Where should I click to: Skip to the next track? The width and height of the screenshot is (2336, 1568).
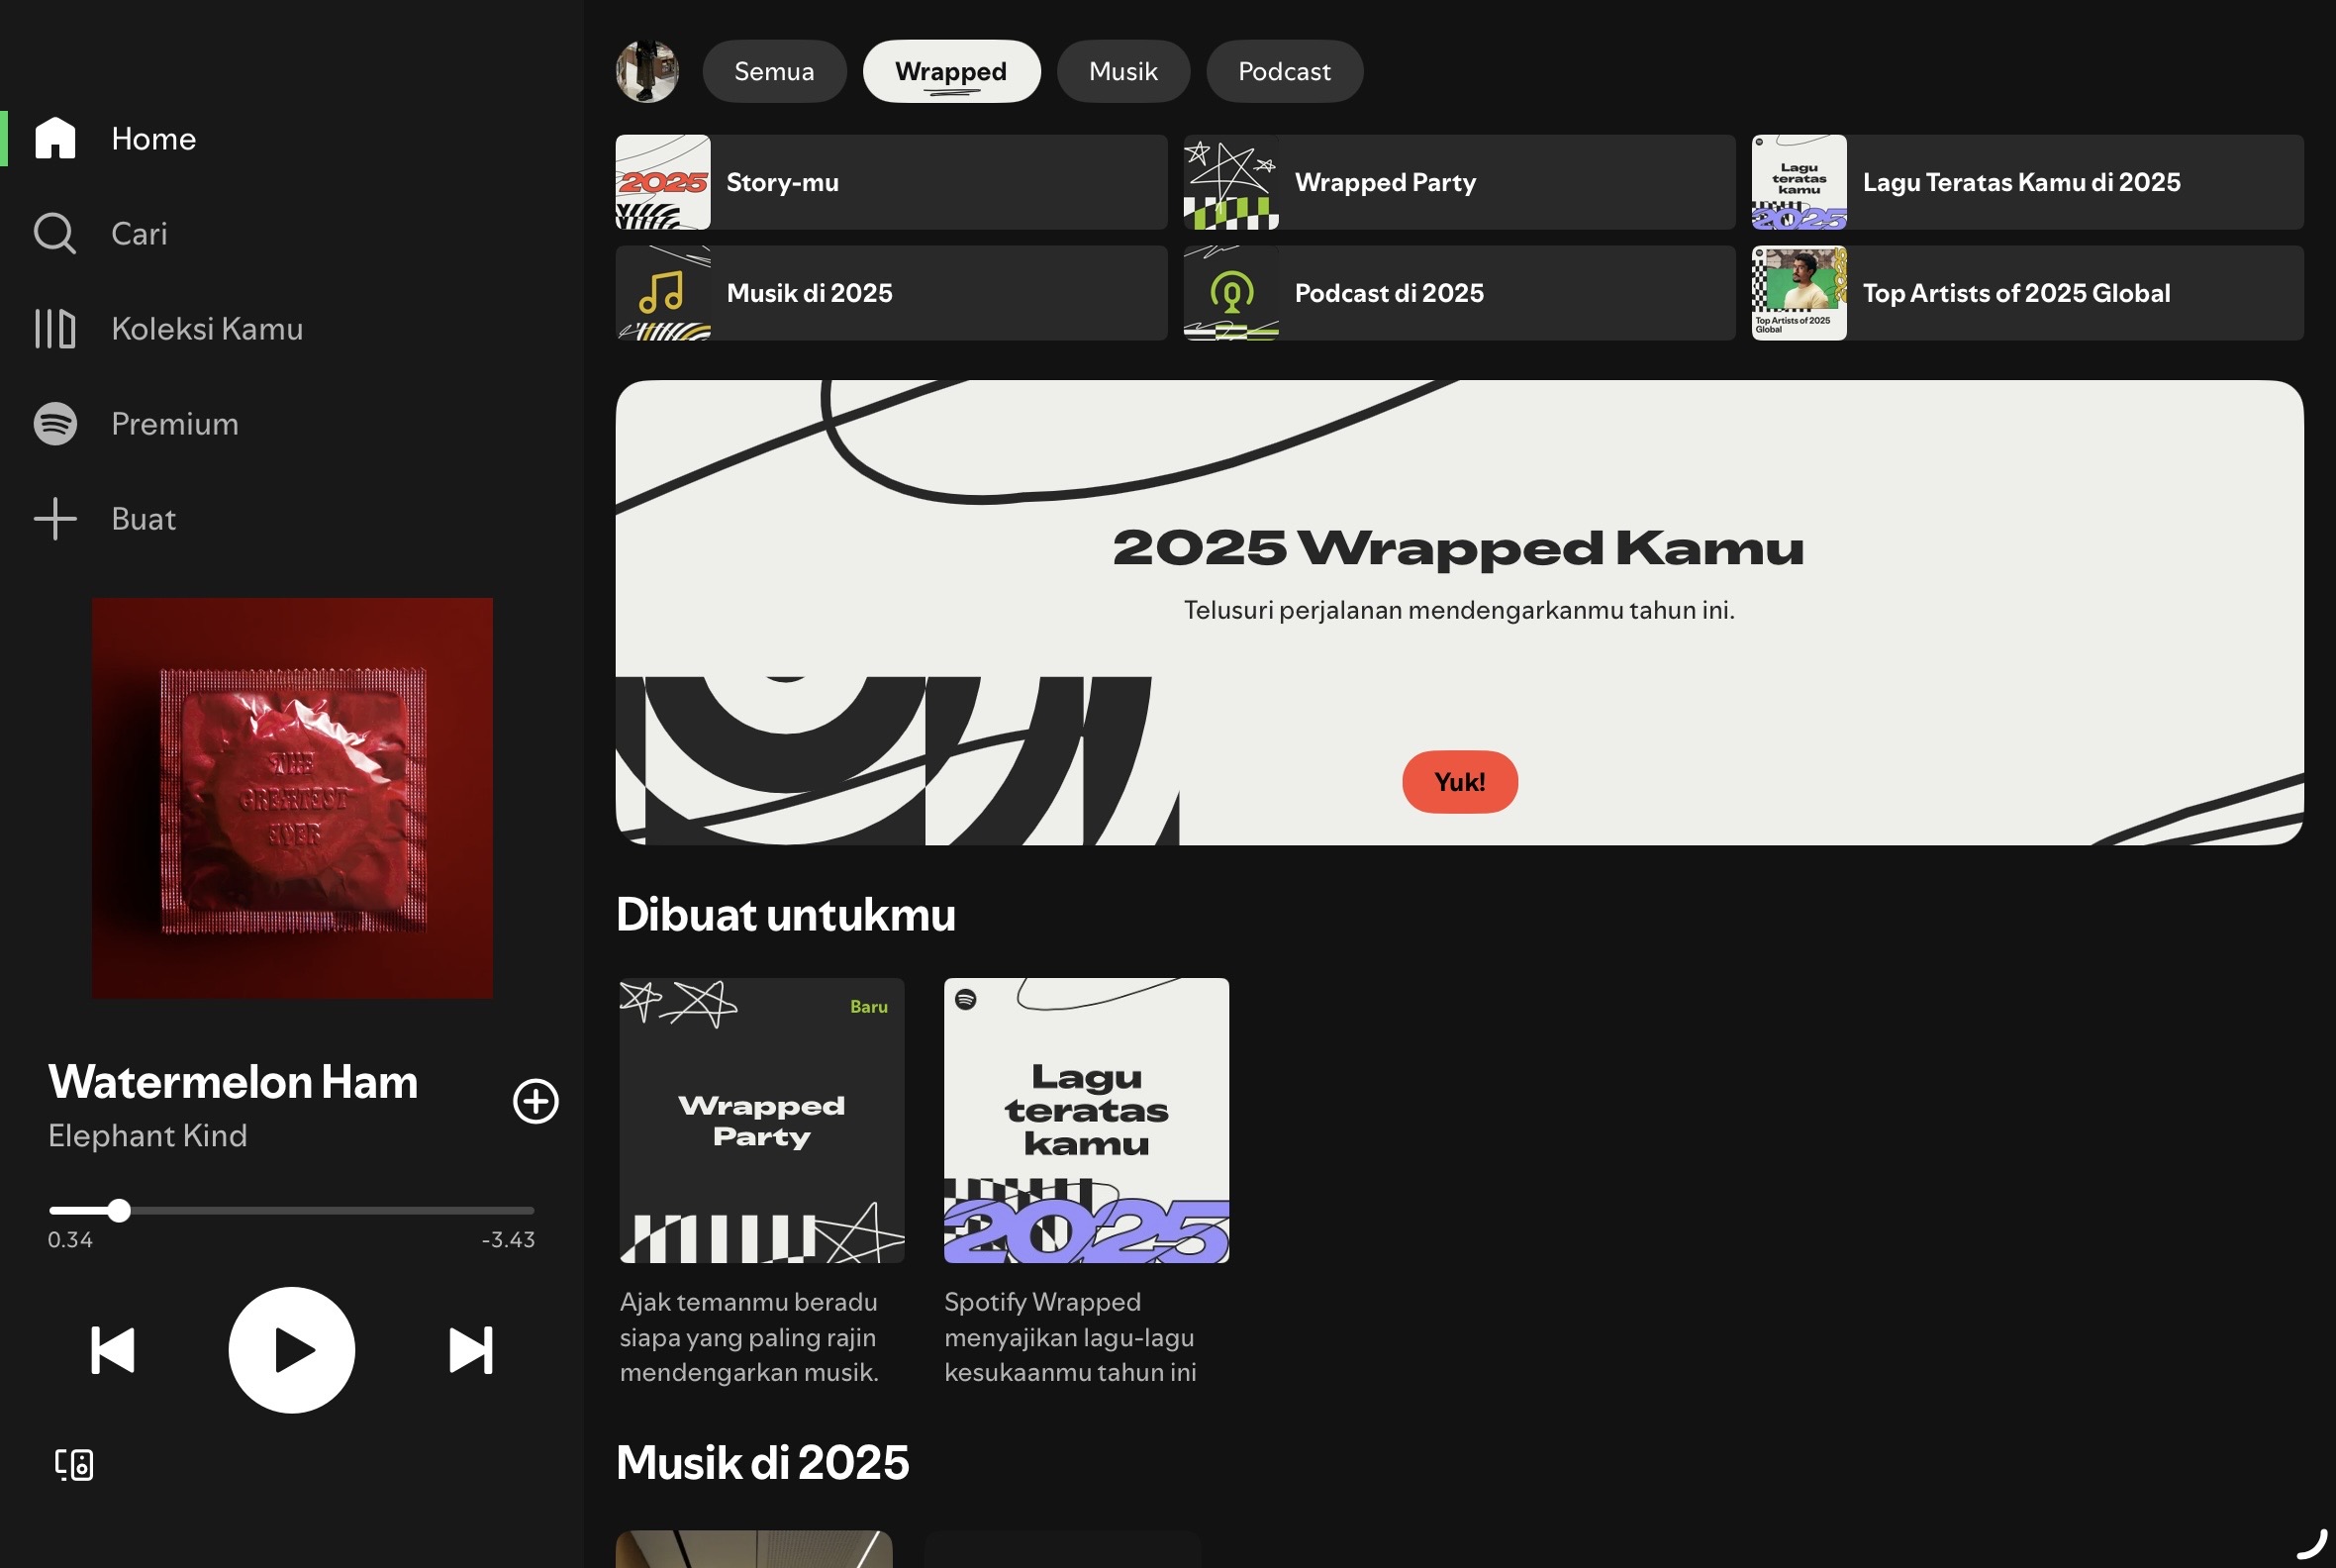click(x=470, y=1350)
